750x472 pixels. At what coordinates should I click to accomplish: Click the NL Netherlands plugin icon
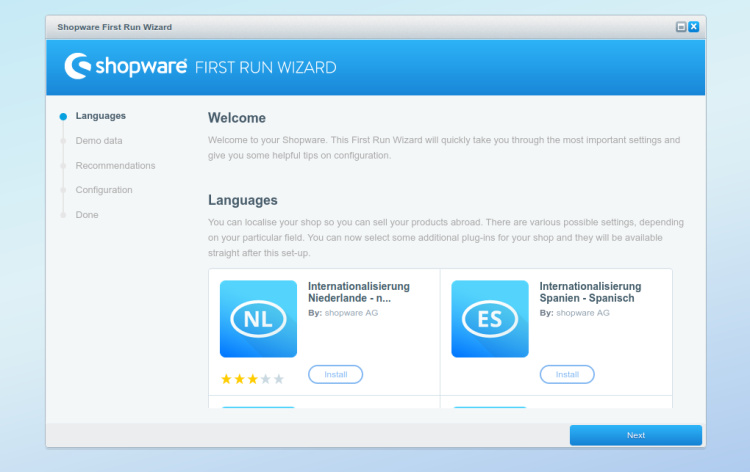(x=258, y=318)
